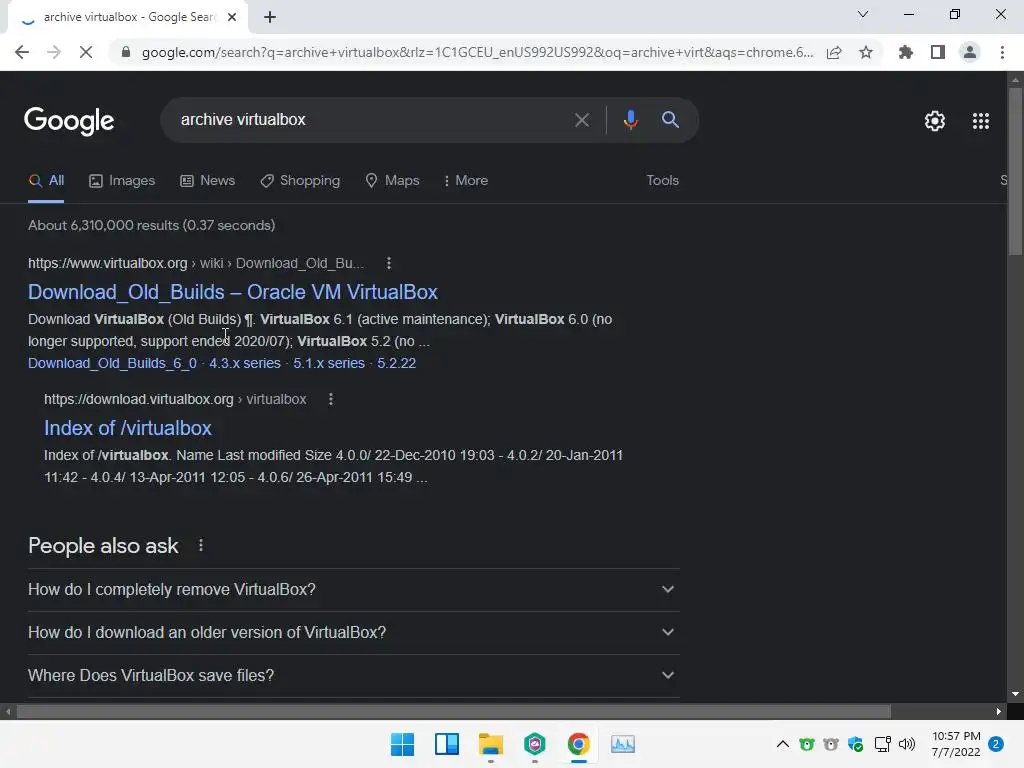Viewport: 1024px width, 768px height.
Task: Share this page from the address bar
Action: [834, 52]
